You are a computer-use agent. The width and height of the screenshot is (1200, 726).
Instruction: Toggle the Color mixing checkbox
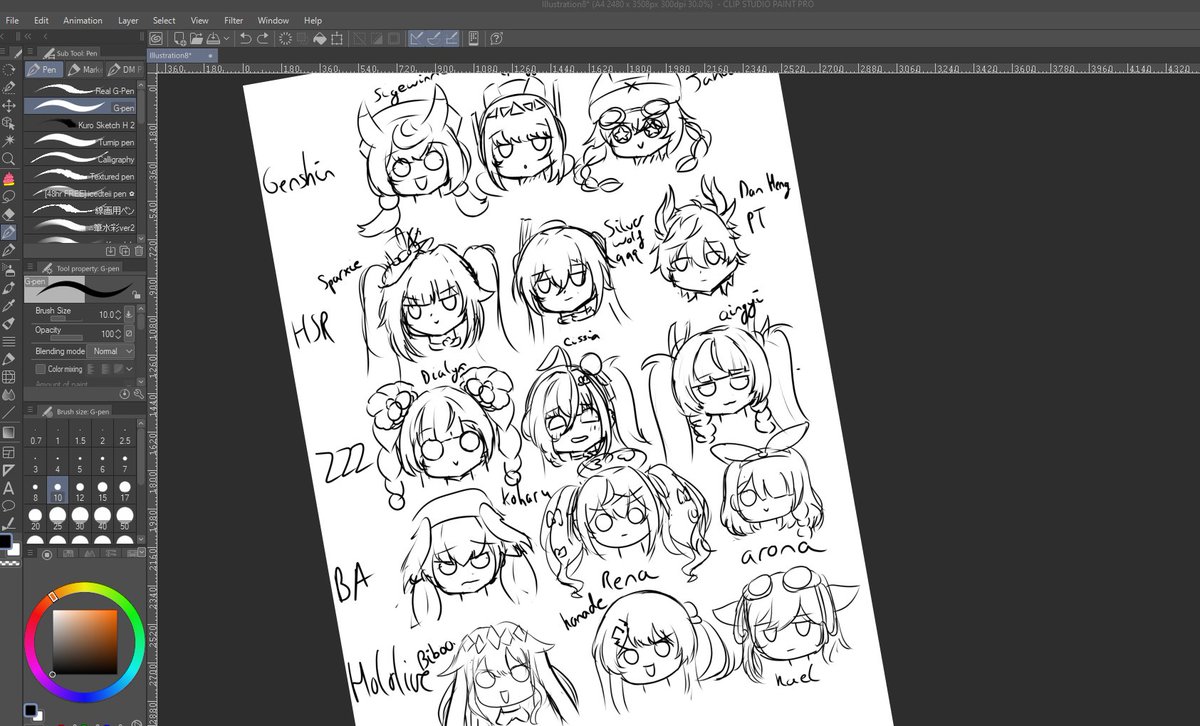click(40, 369)
